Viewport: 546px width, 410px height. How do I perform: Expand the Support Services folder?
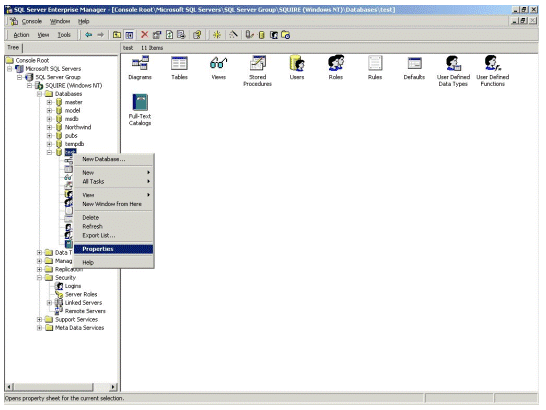(39, 319)
